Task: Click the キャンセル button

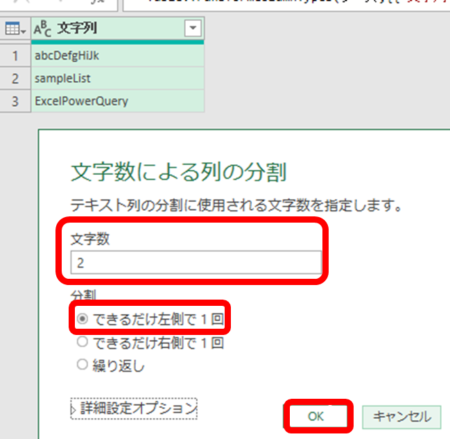Action: coord(402,417)
